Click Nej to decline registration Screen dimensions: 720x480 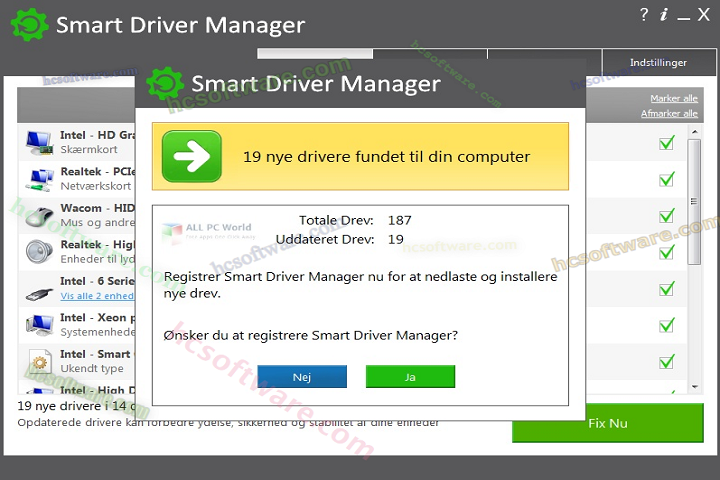302,377
